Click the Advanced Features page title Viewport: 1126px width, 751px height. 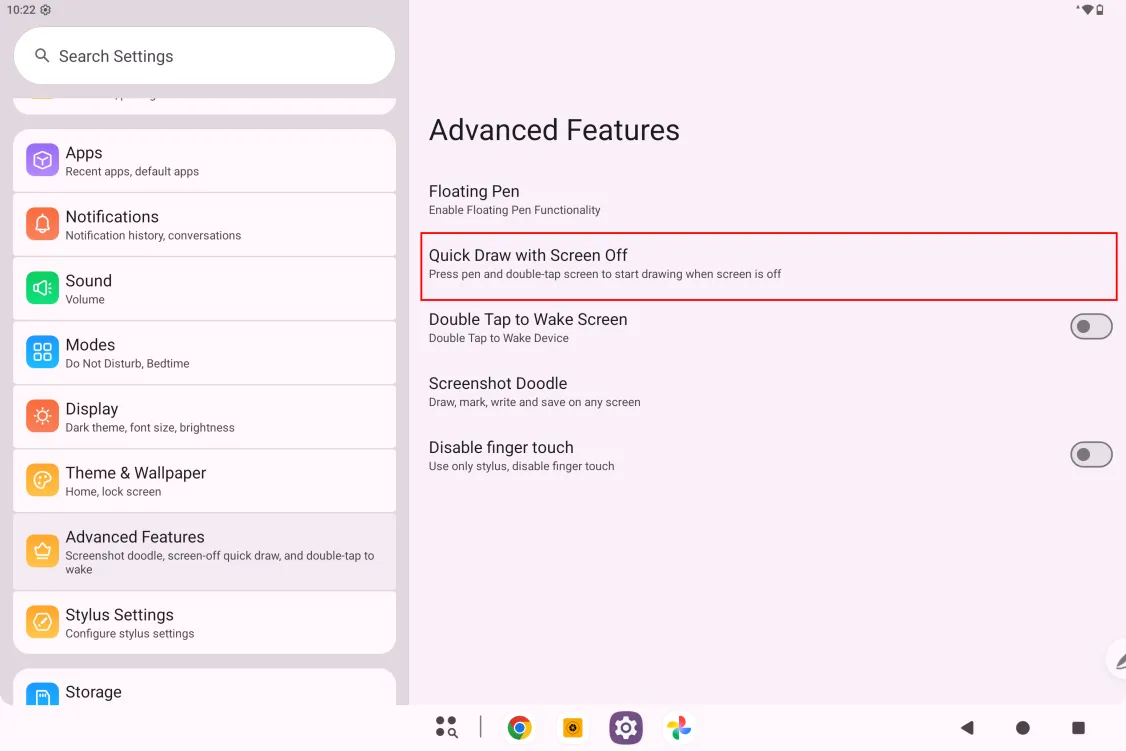554,130
